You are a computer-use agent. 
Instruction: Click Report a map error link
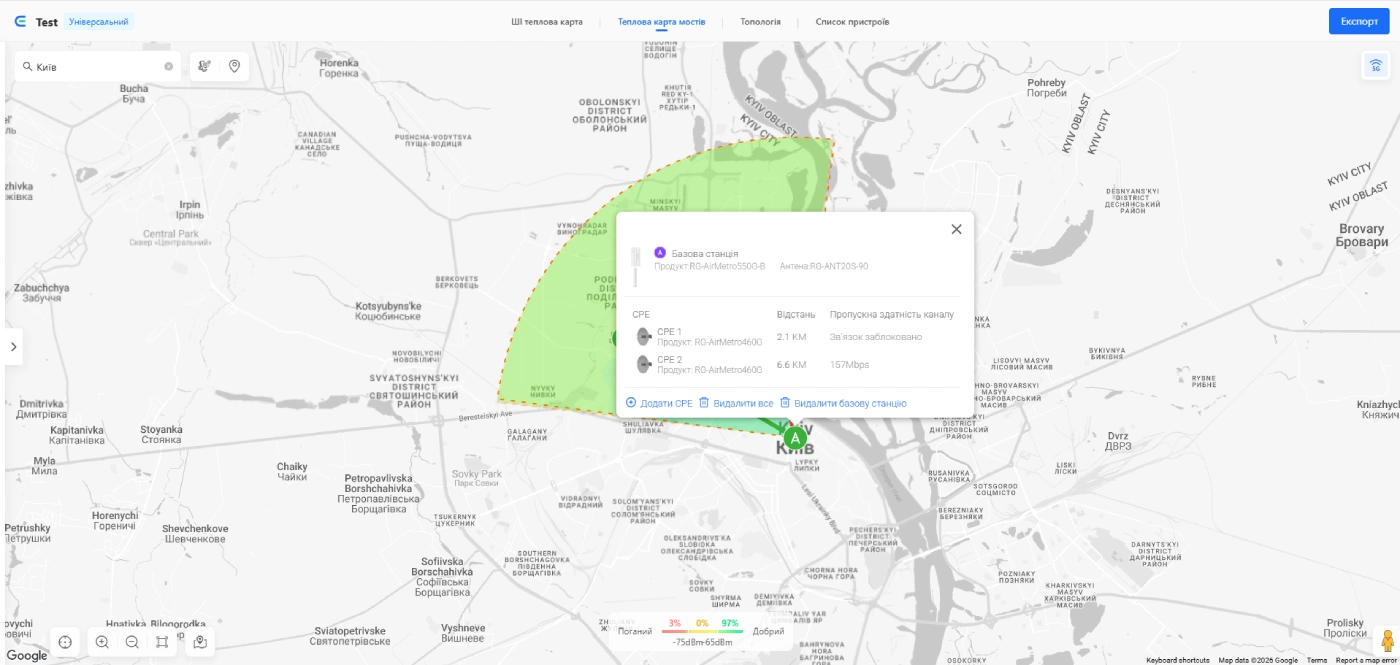(1366, 660)
